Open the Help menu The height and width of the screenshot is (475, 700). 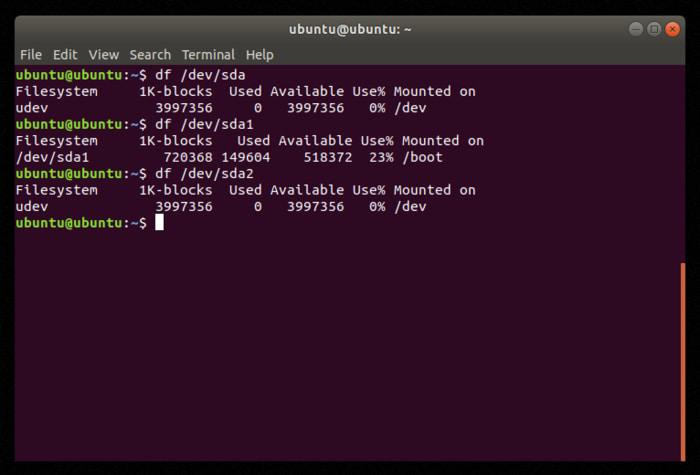point(259,55)
